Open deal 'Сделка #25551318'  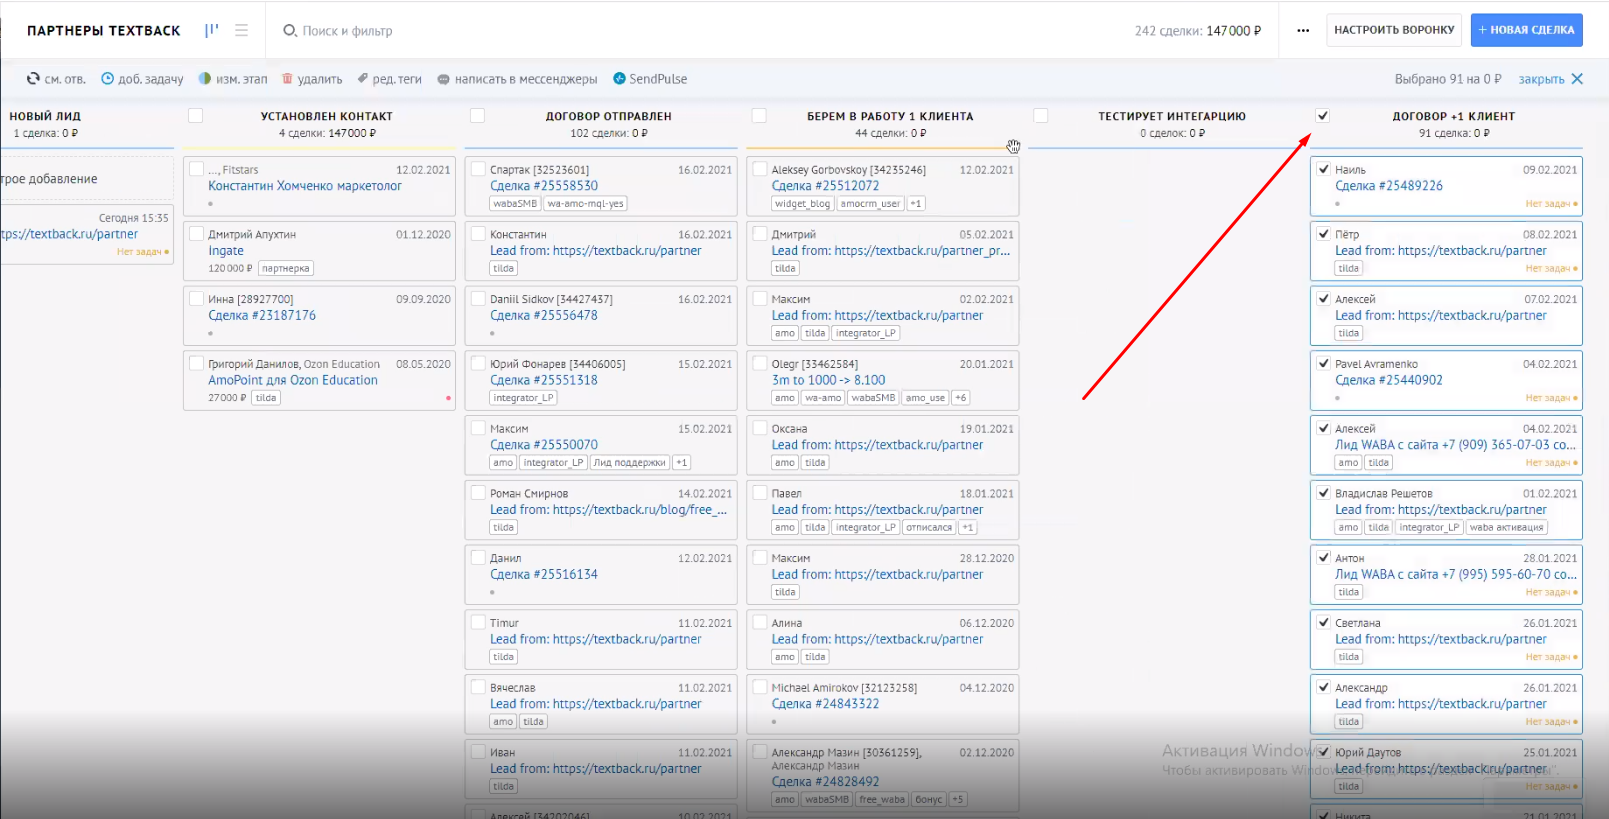[544, 380]
